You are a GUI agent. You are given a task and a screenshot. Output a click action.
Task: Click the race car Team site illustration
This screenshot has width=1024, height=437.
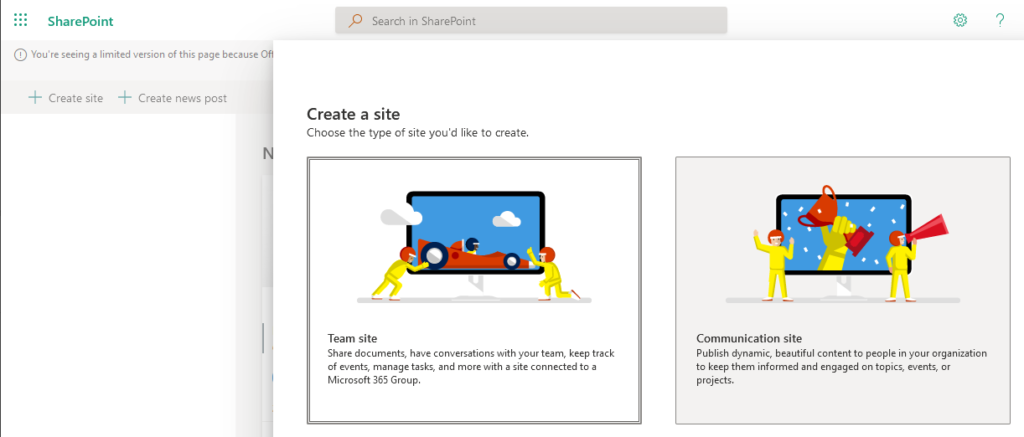474,245
